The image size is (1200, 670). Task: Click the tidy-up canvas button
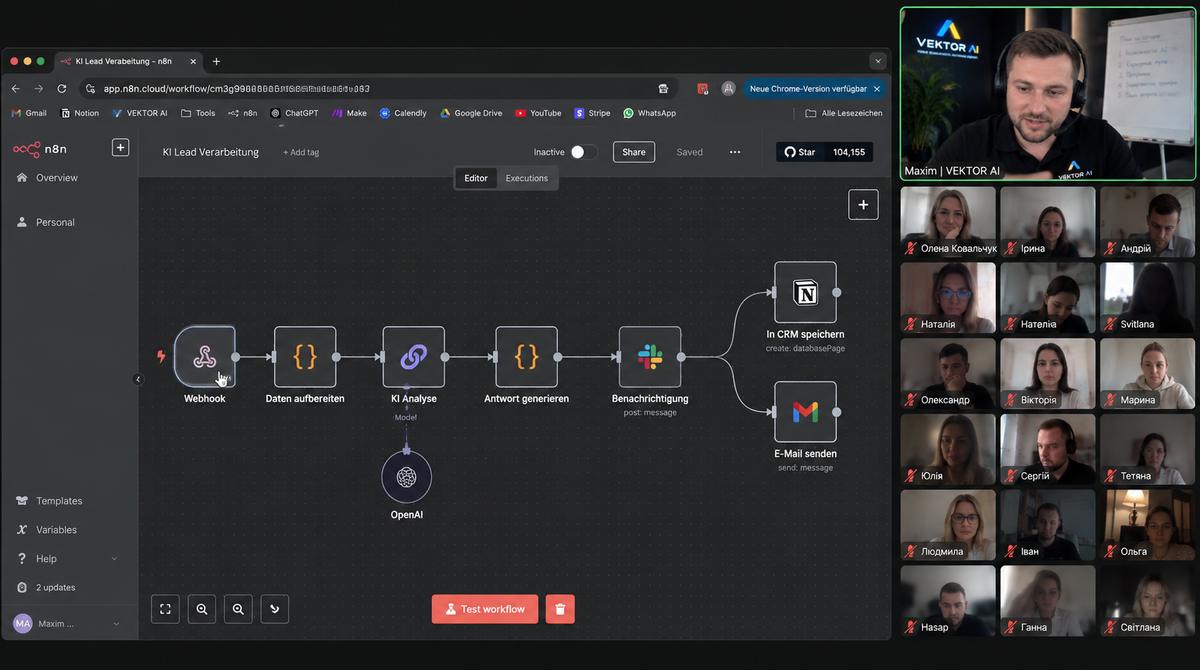point(275,608)
